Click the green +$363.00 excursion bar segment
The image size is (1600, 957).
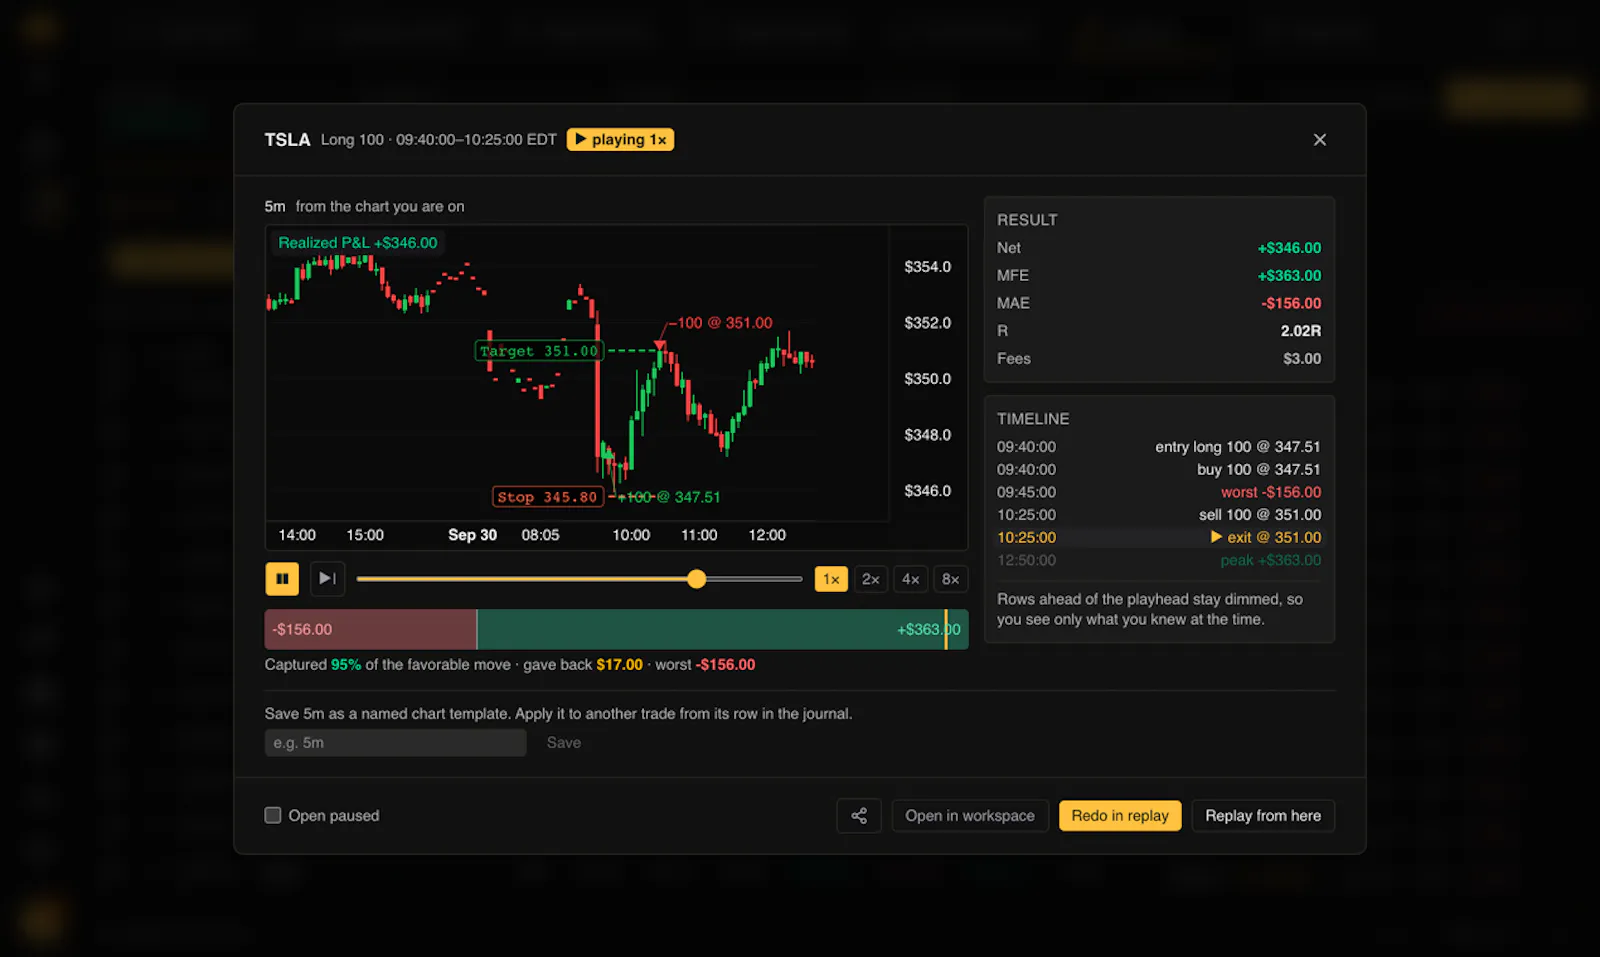pyautogui.click(x=723, y=630)
